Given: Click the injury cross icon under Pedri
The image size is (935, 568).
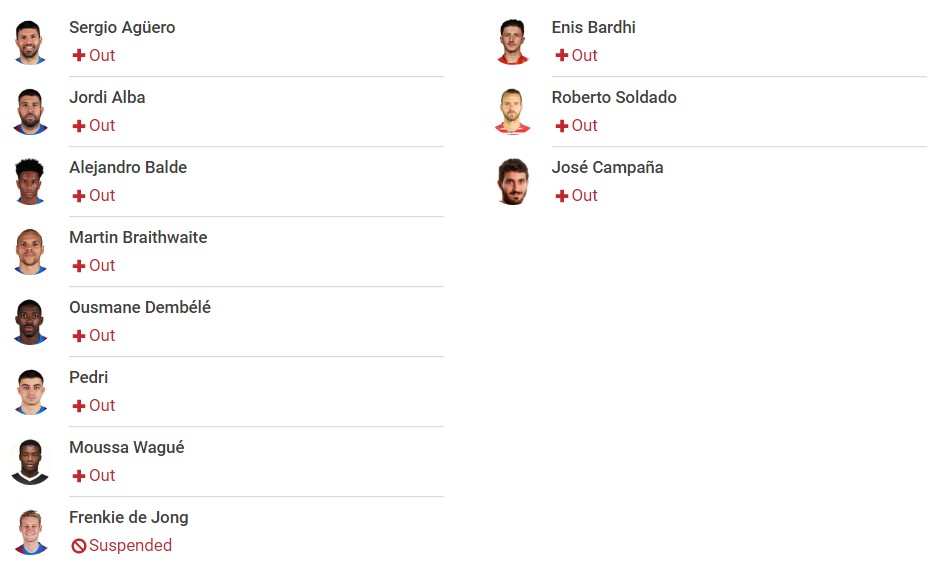Looking at the screenshot, I should click(79, 406).
